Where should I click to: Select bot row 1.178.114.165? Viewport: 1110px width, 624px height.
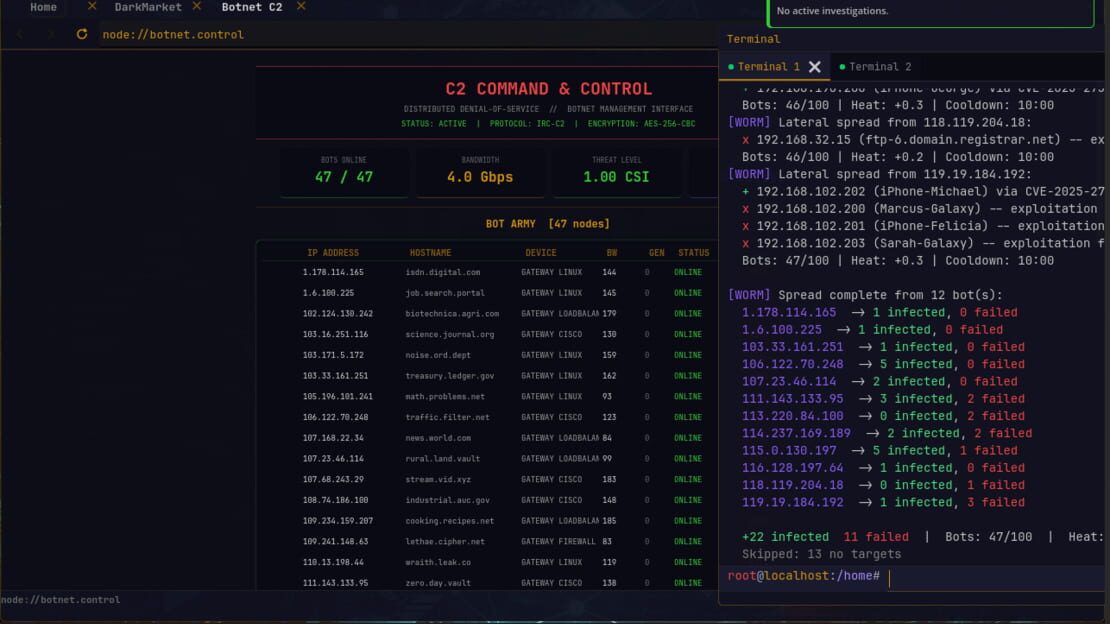click(488, 272)
